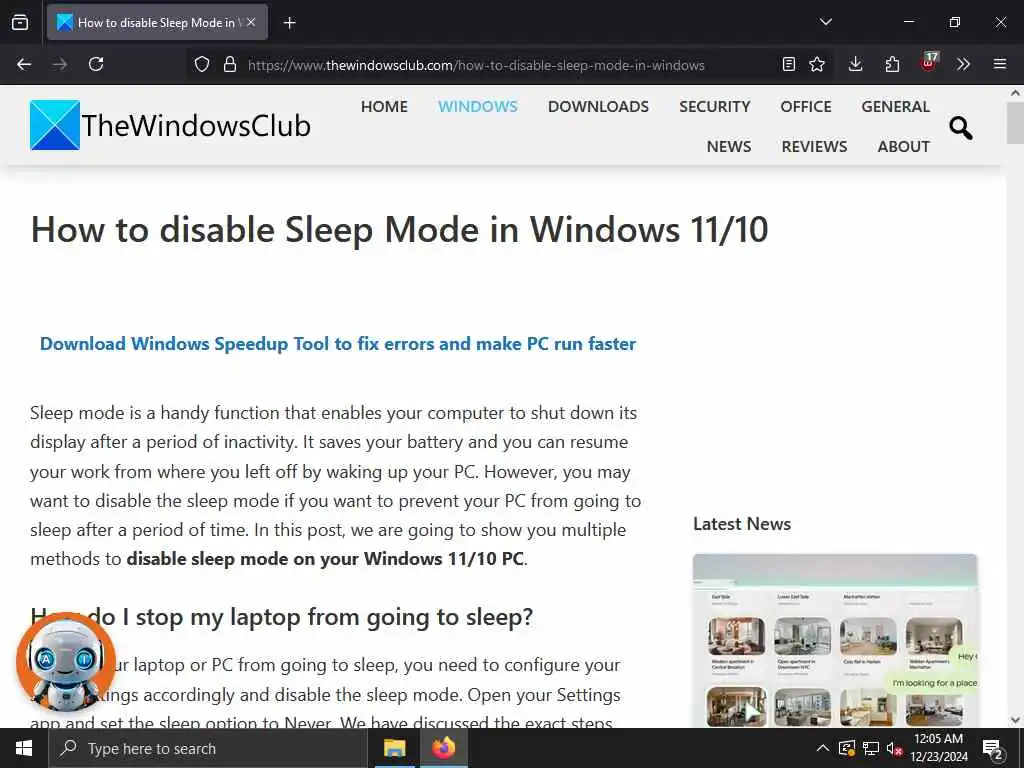Screen dimensions: 1024x768
Task: Open the GENERAL menu item
Action: (895, 106)
